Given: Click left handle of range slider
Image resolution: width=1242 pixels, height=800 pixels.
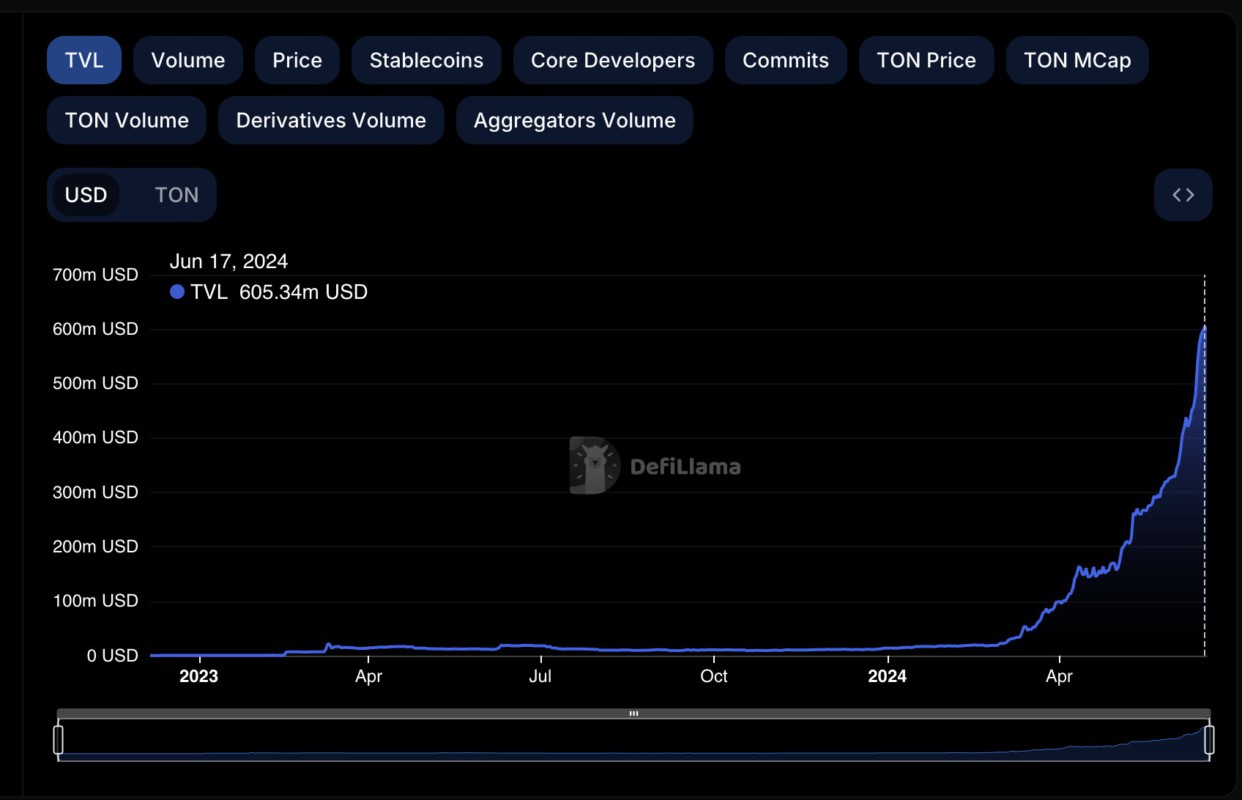Looking at the screenshot, I should coord(58,740).
